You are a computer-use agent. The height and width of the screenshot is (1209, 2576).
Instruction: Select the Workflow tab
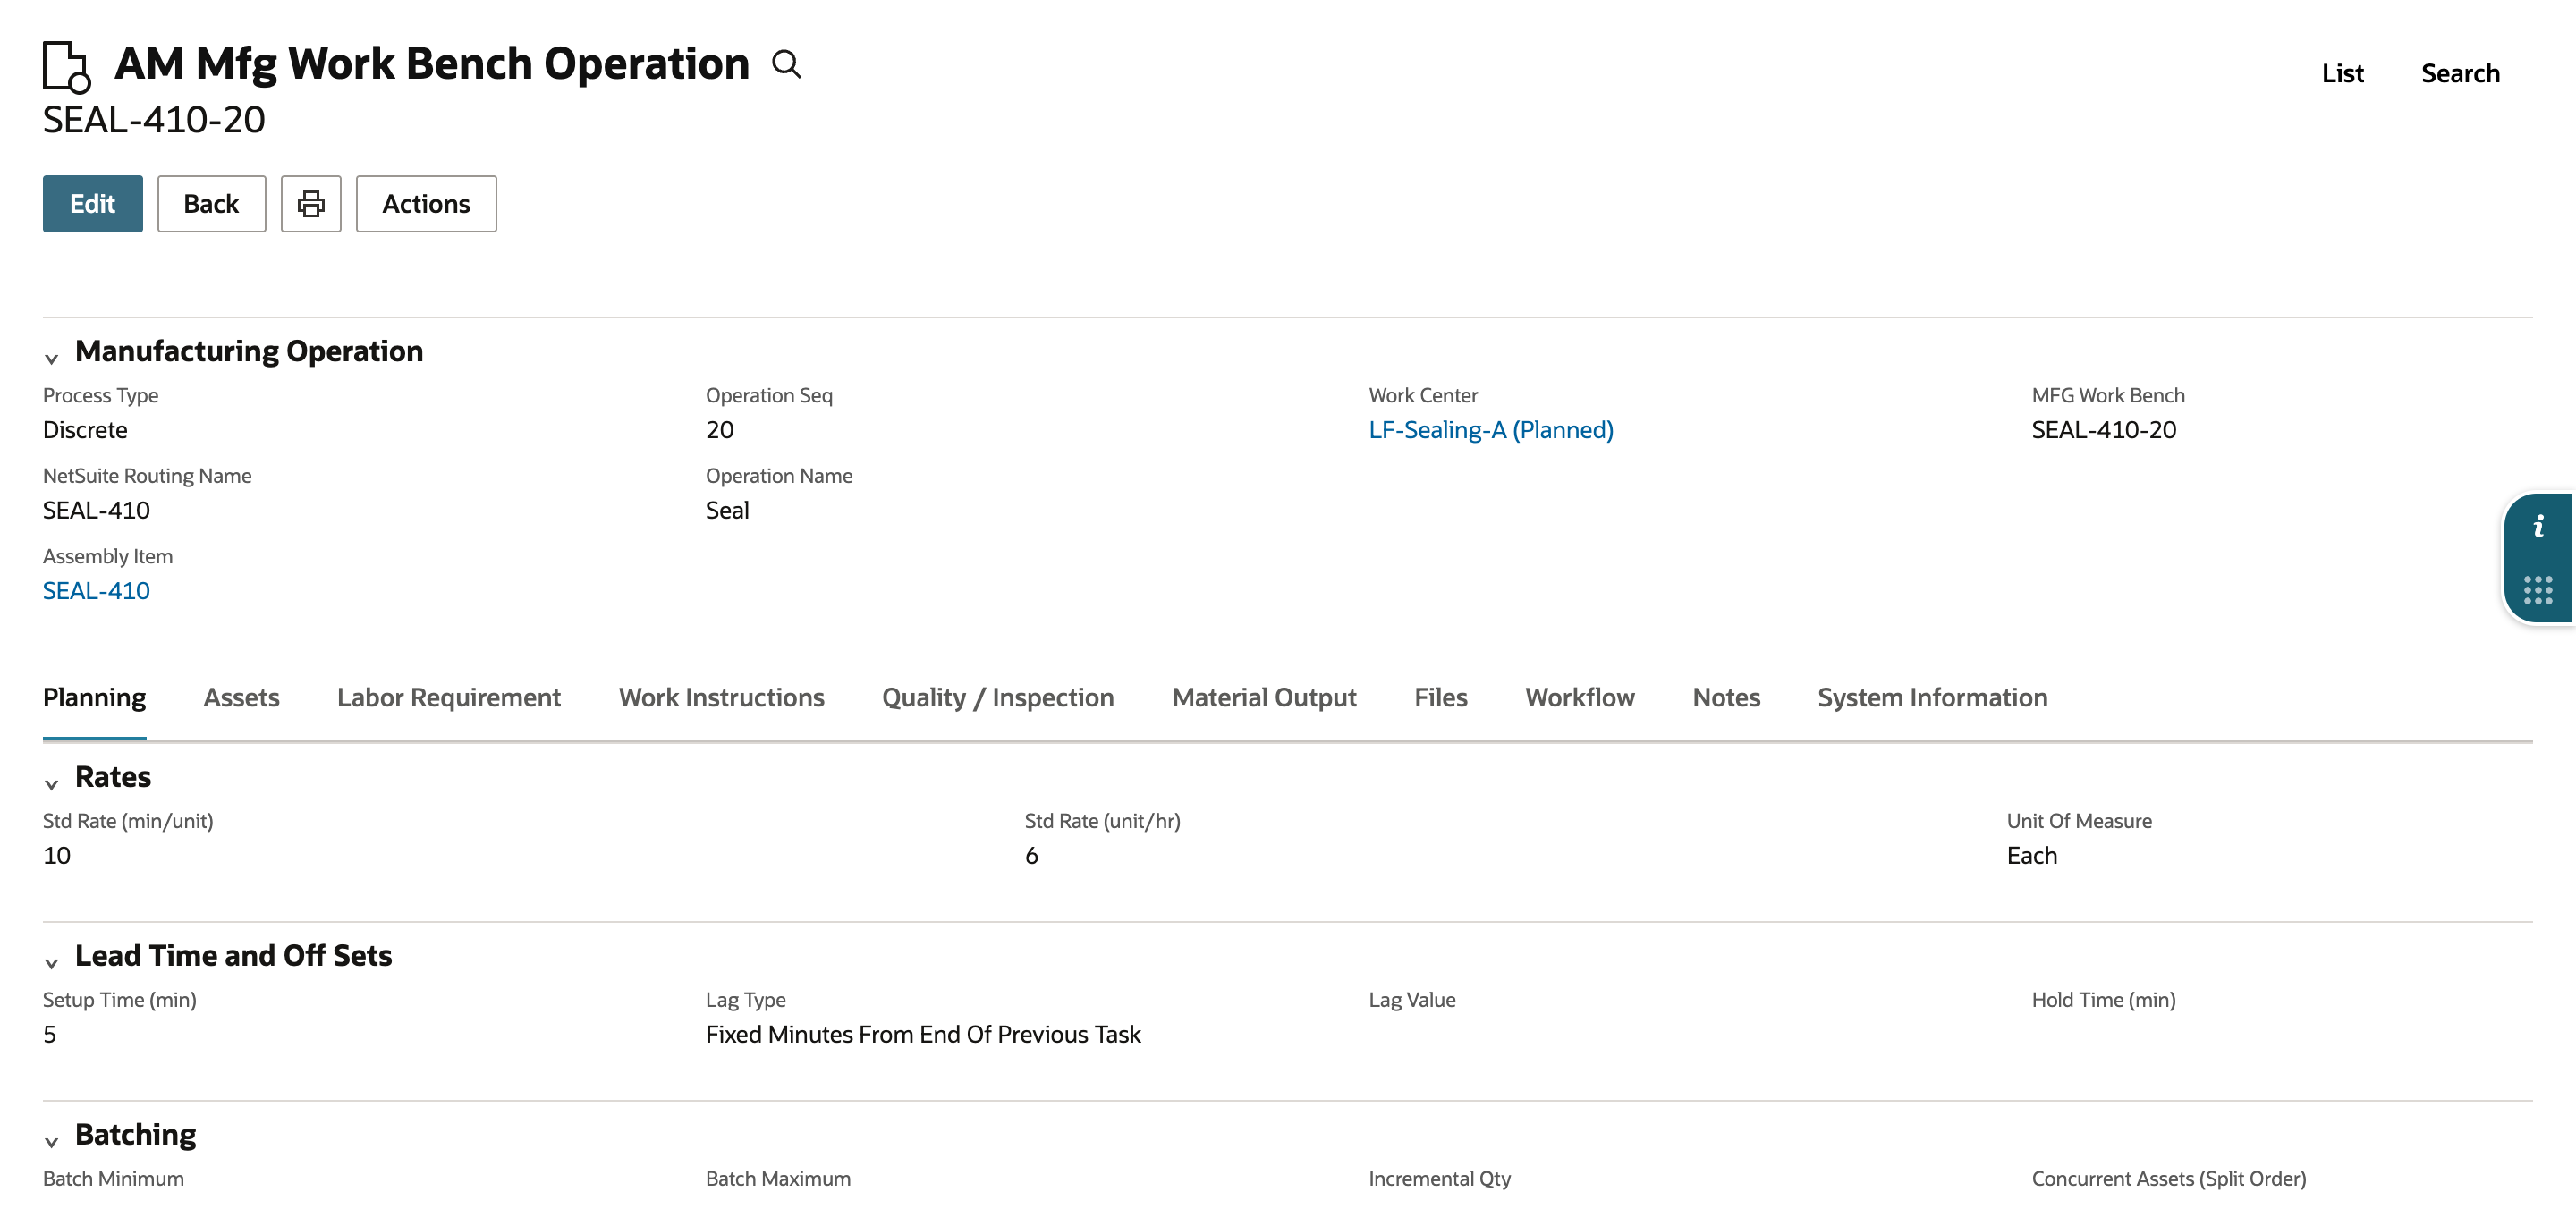pyautogui.click(x=1580, y=698)
